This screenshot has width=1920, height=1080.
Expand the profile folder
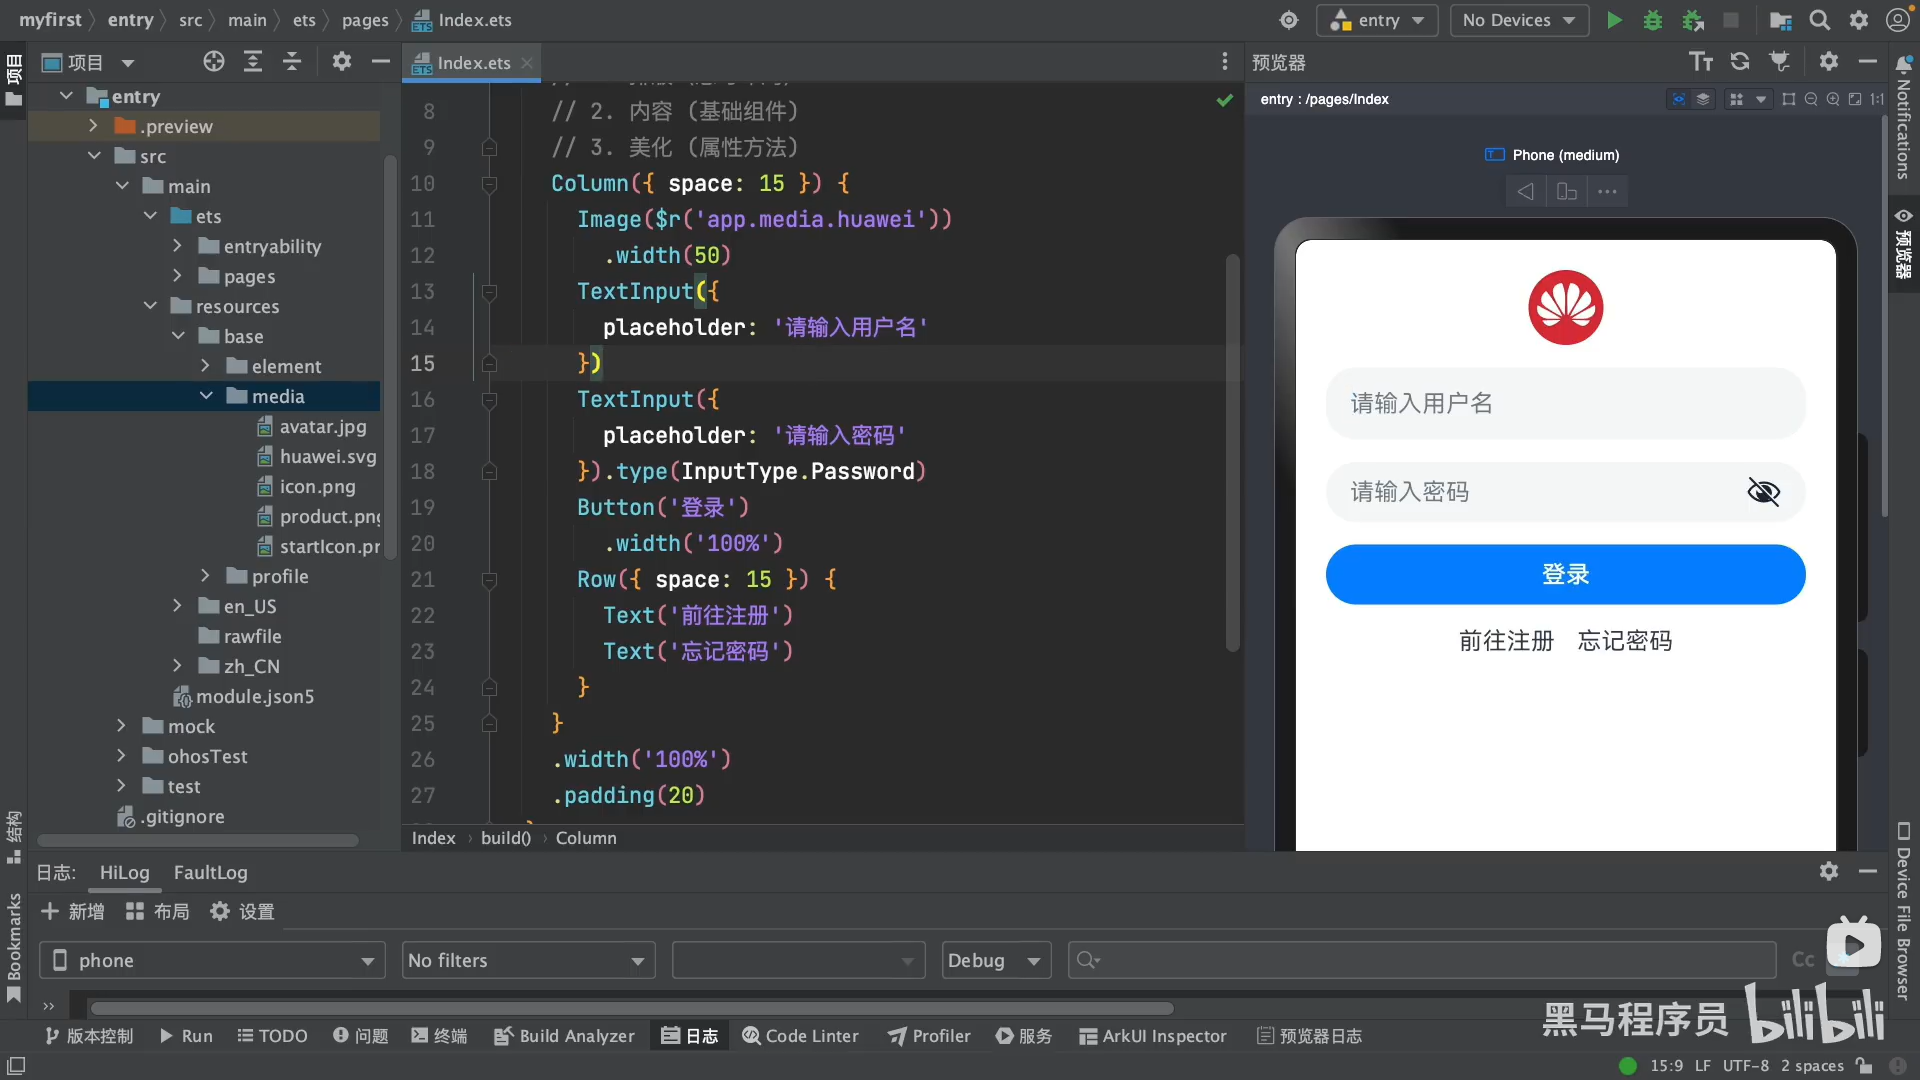(205, 576)
